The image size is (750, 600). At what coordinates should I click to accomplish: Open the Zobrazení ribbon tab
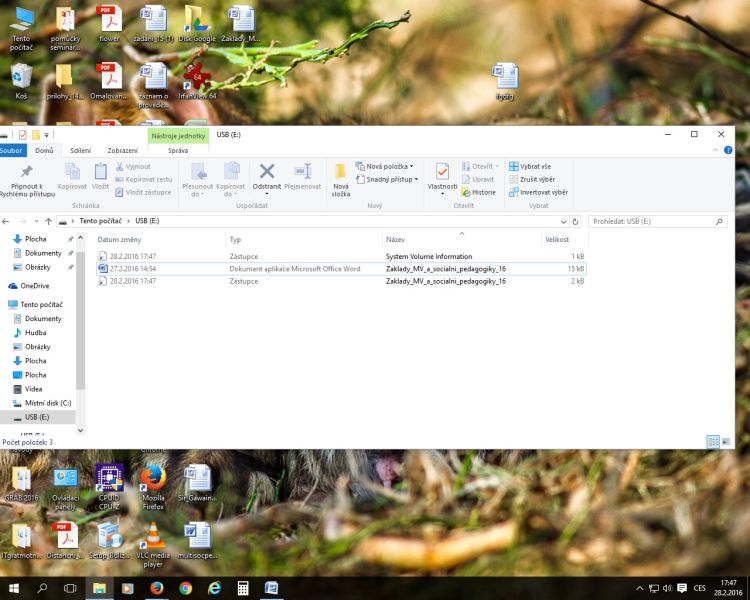(122, 150)
